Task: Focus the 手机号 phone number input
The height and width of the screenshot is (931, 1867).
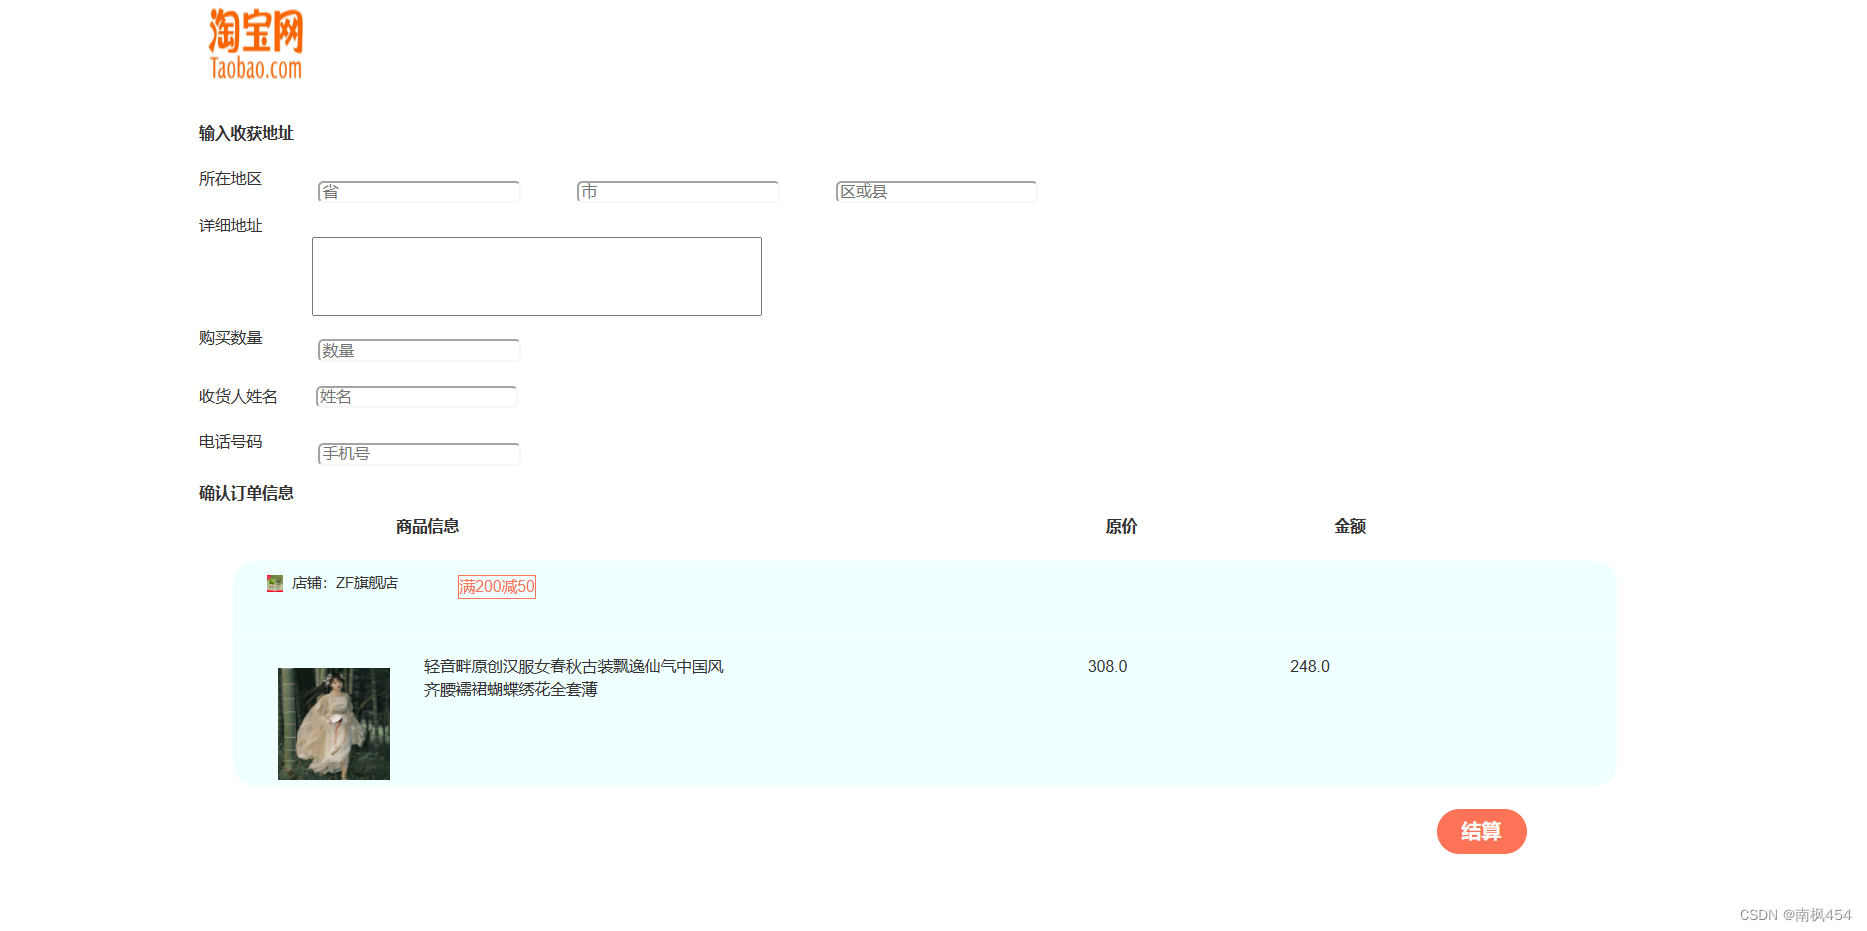Action: [419, 453]
